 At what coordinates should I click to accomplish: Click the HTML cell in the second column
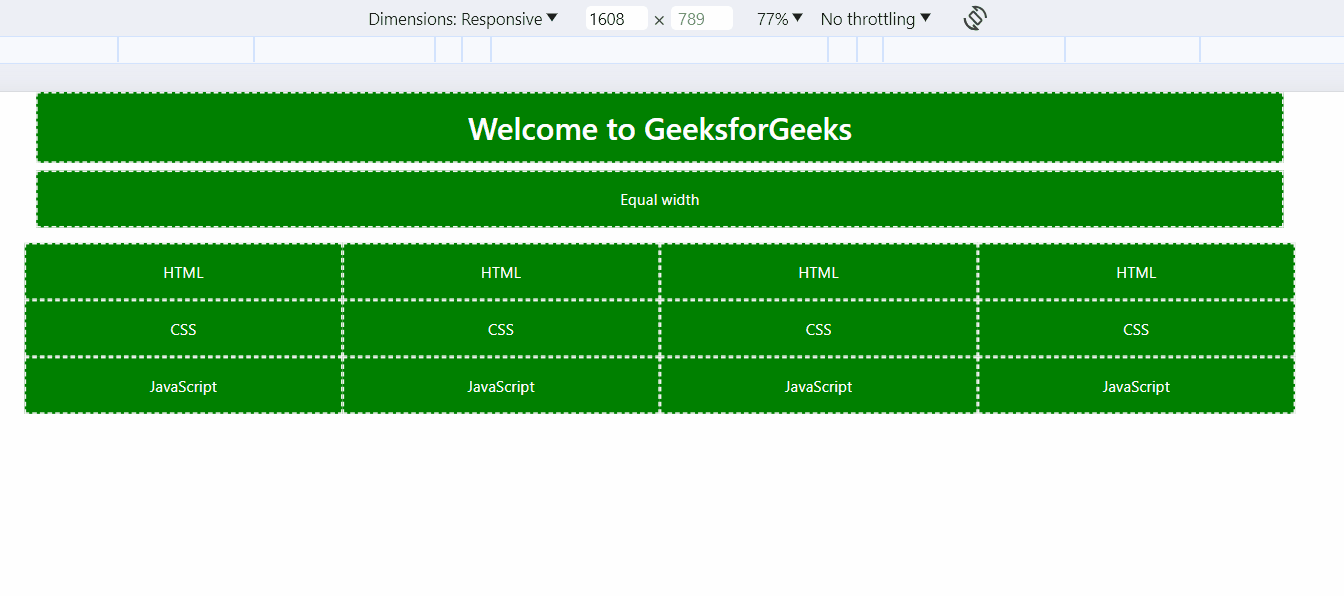tap(501, 272)
